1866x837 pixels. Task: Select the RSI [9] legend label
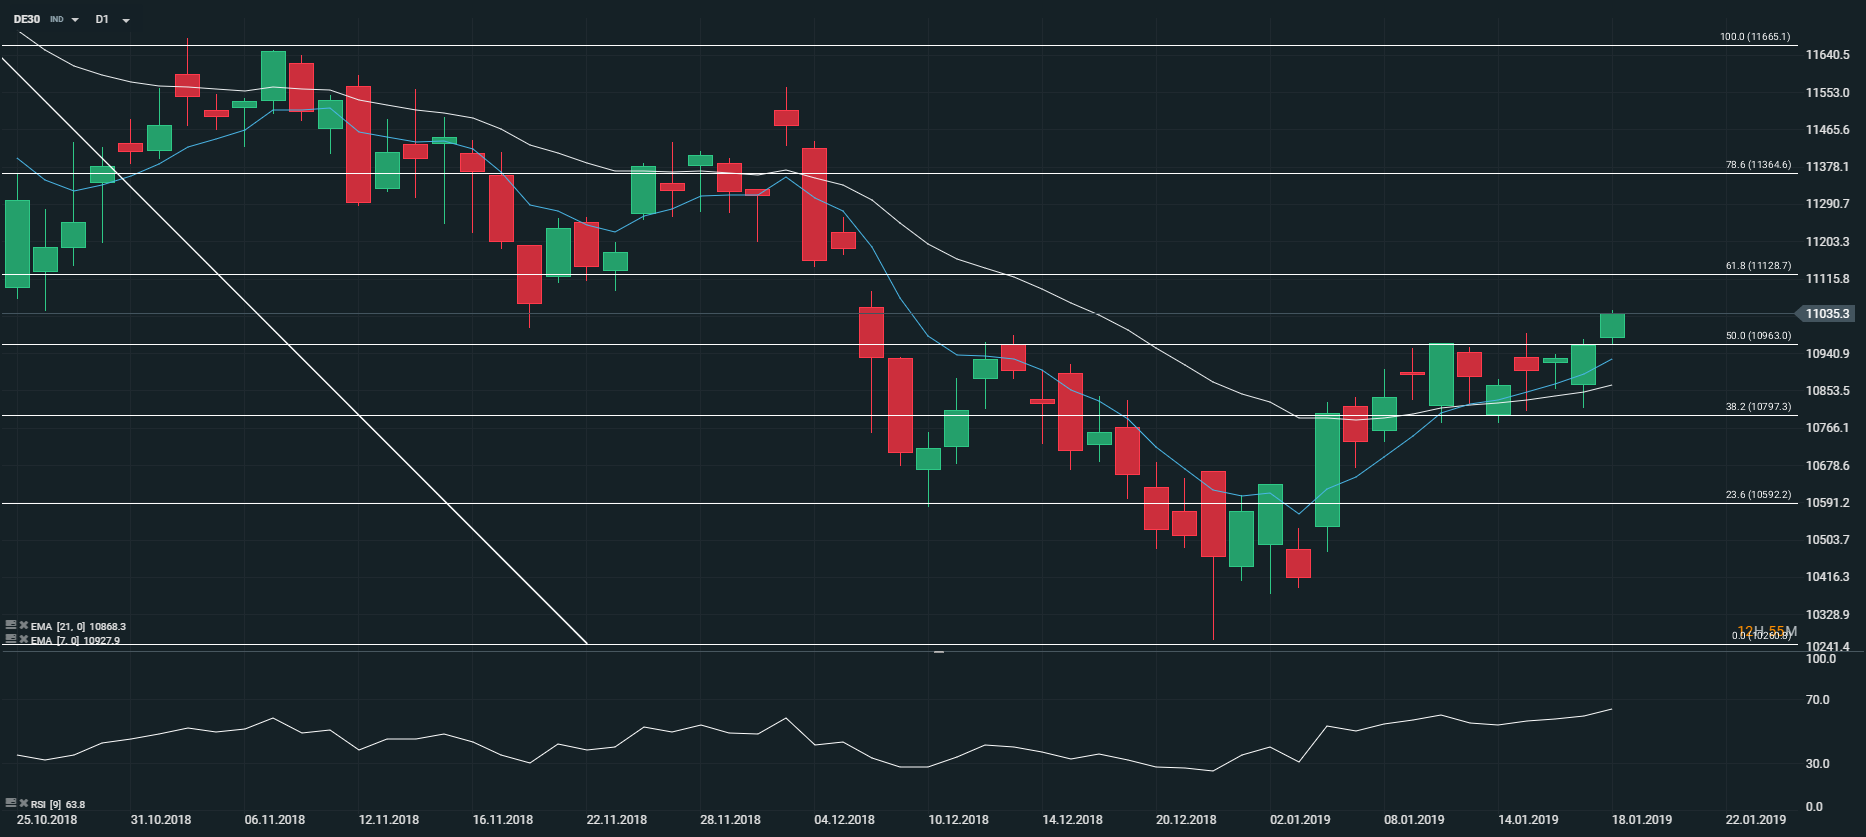(58, 804)
